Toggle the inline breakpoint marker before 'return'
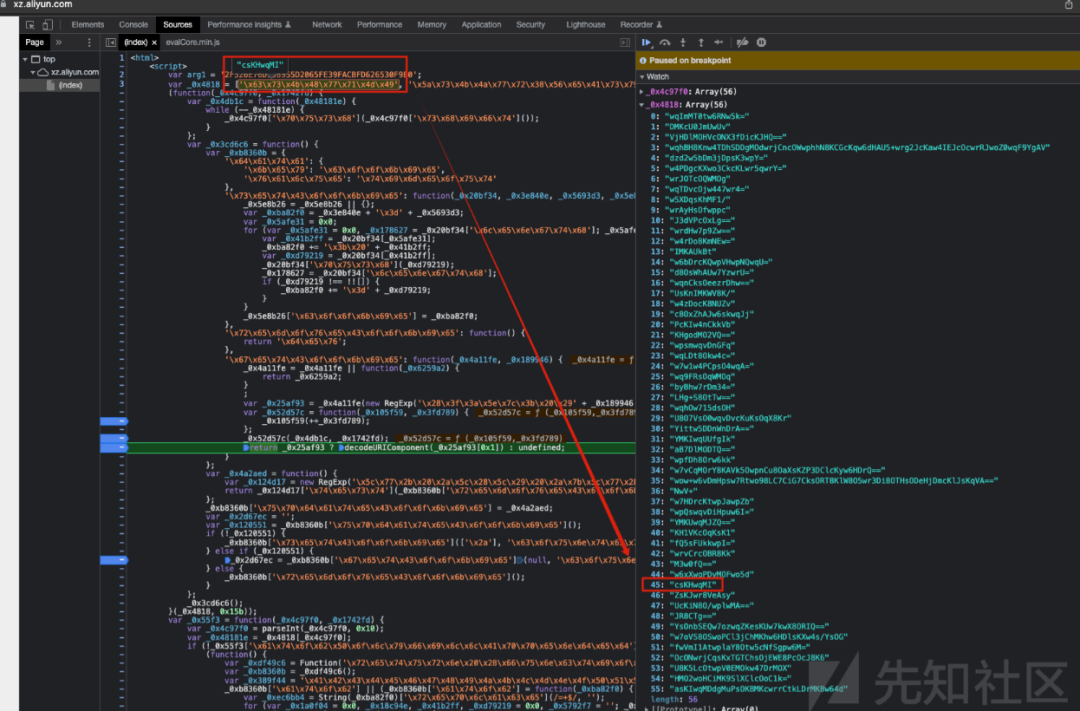 [x=246, y=447]
